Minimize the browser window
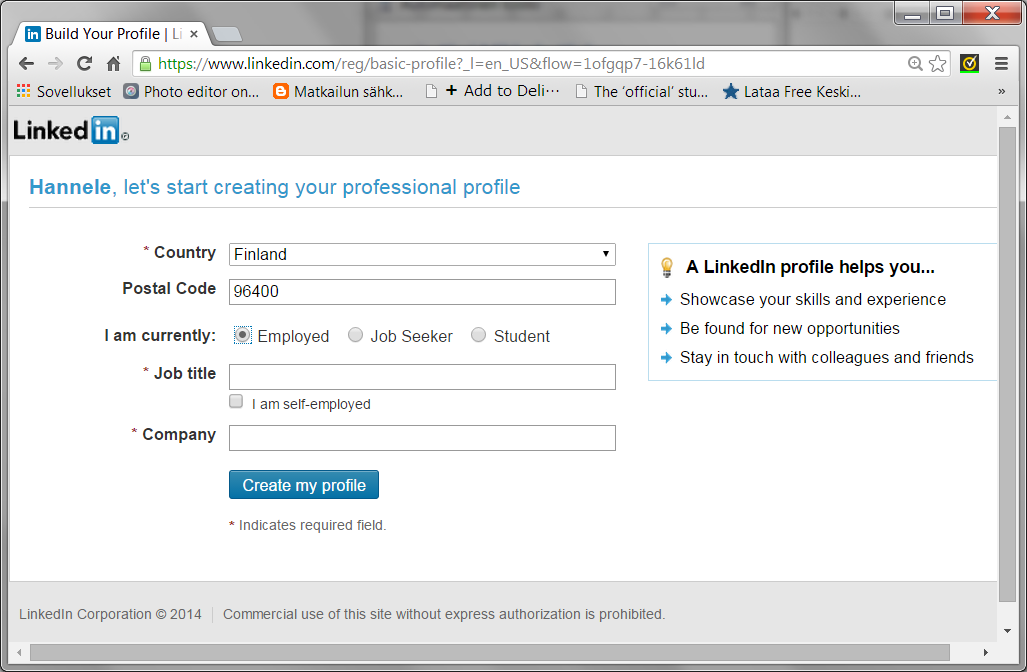This screenshot has height=672, width=1027. click(x=912, y=13)
